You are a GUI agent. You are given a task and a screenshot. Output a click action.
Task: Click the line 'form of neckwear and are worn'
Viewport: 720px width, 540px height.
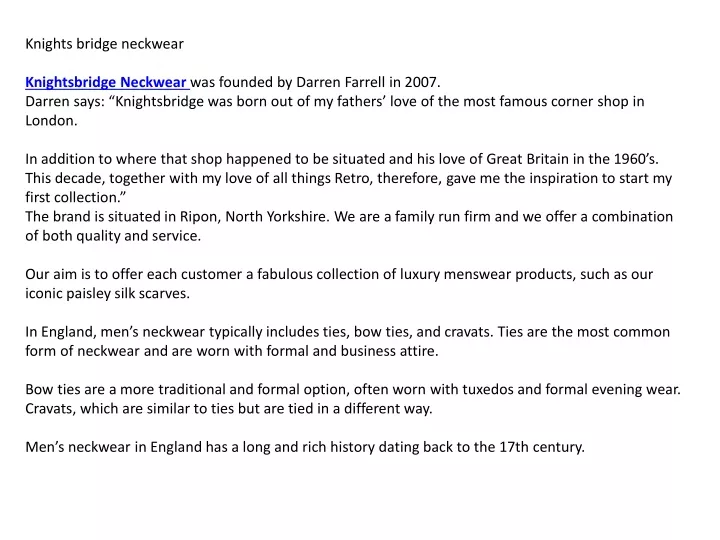tap(232, 351)
